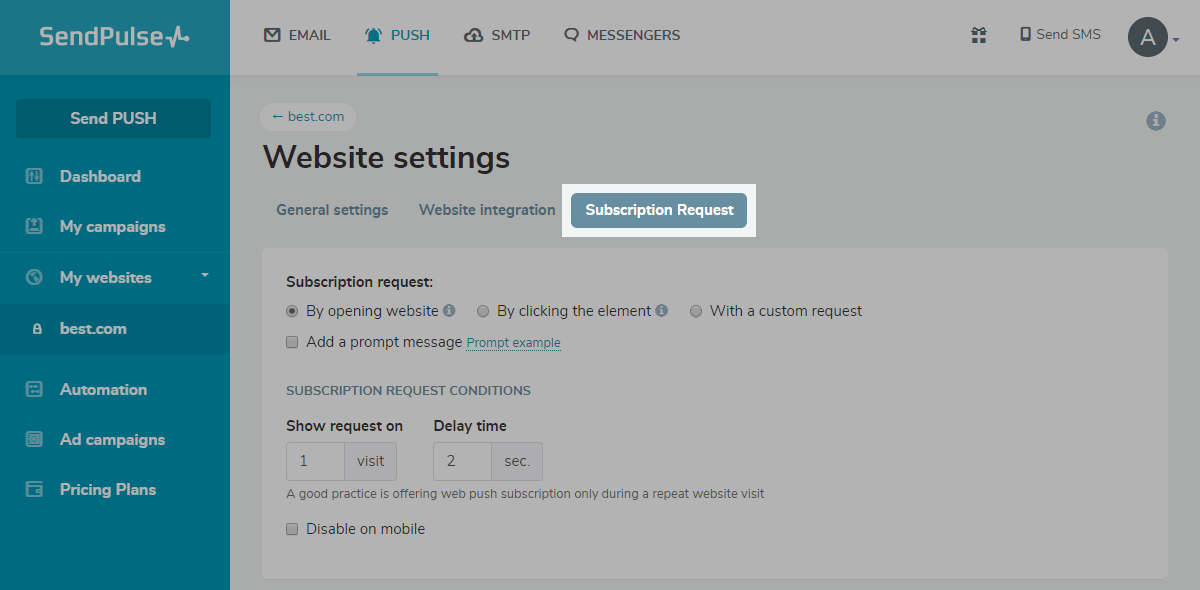Click the gift icon in top bar
The height and width of the screenshot is (590, 1200).
[x=978, y=35]
